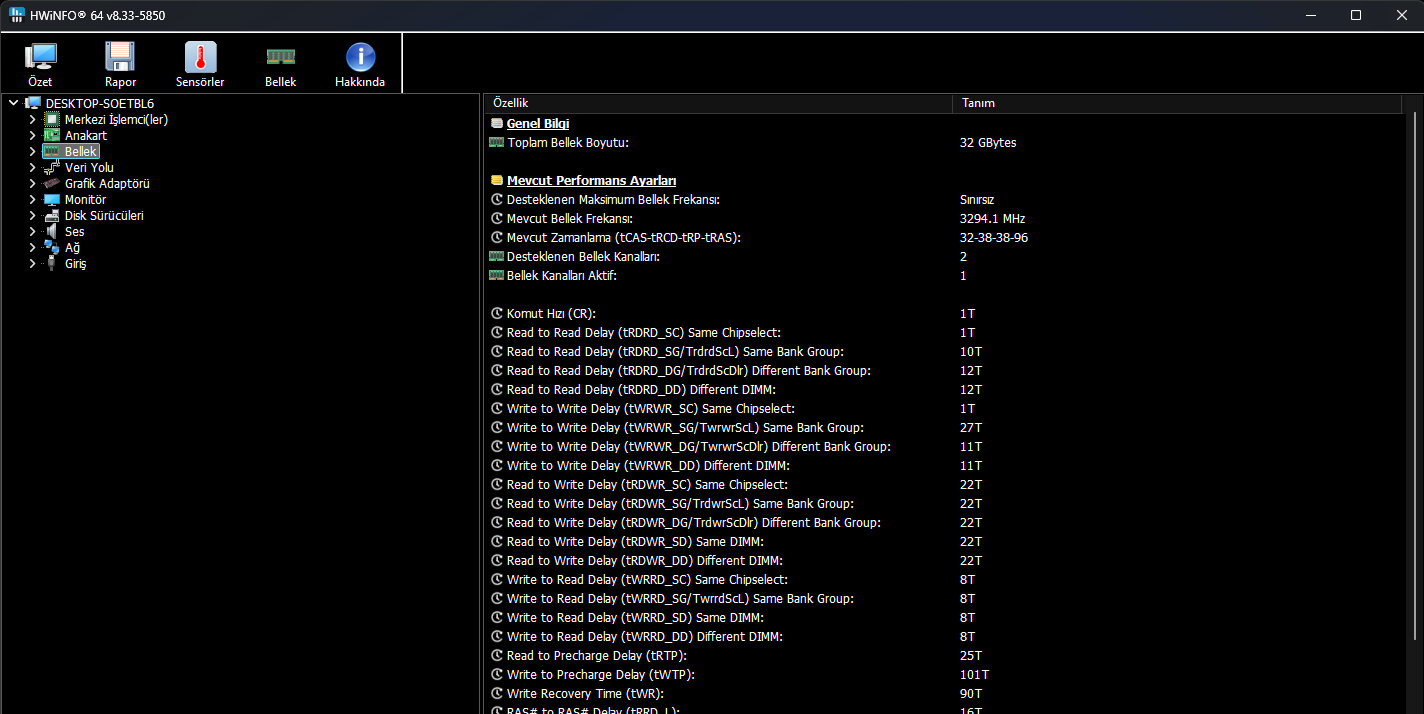Expand the Giriş tree node

pyautogui.click(x=32, y=263)
